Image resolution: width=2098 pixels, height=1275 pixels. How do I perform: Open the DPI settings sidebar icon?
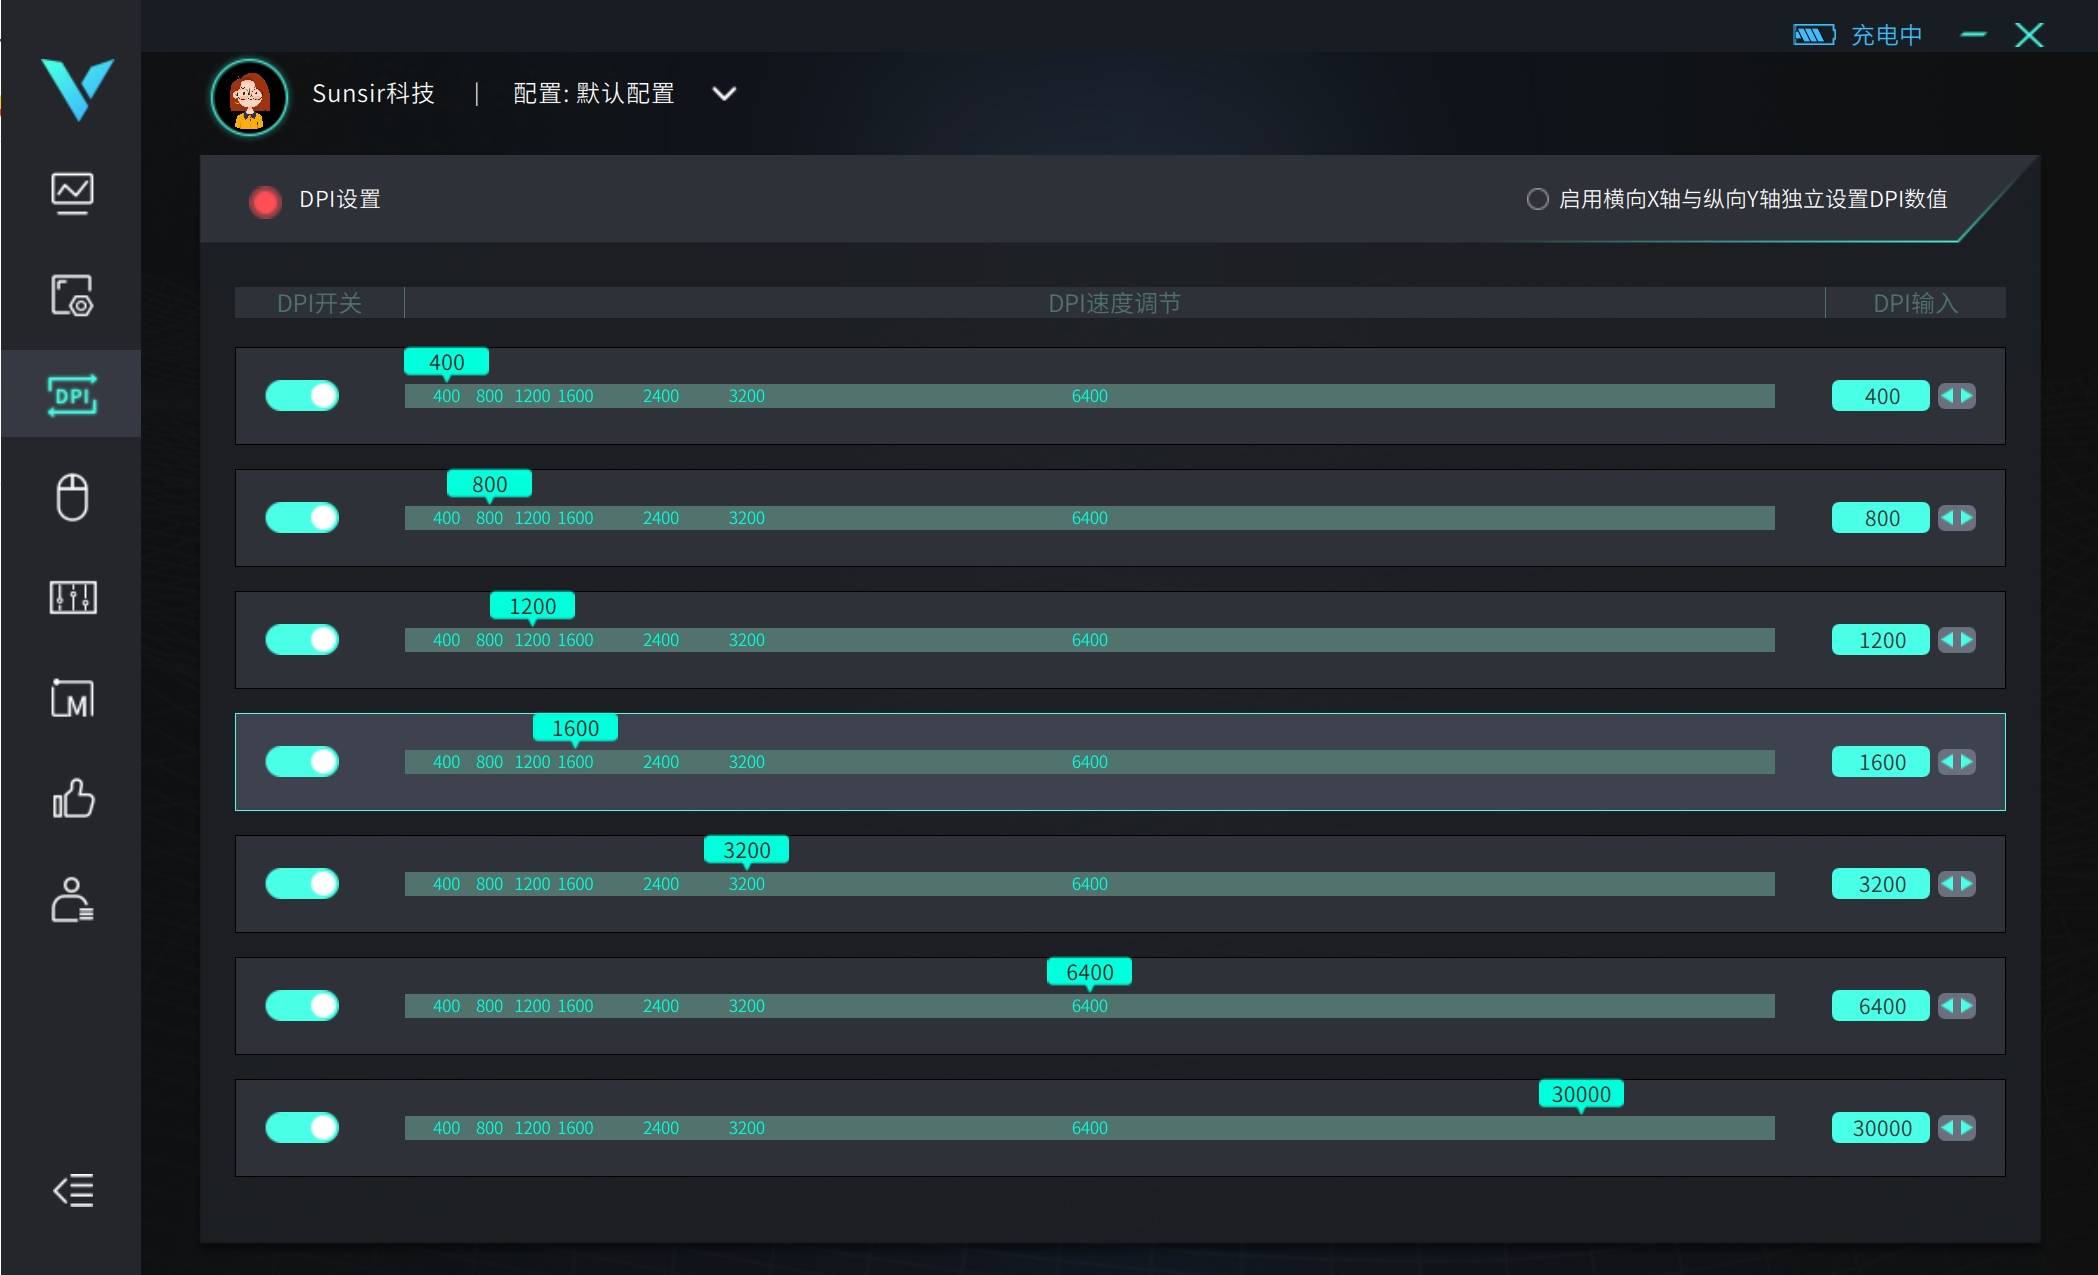pos(72,395)
